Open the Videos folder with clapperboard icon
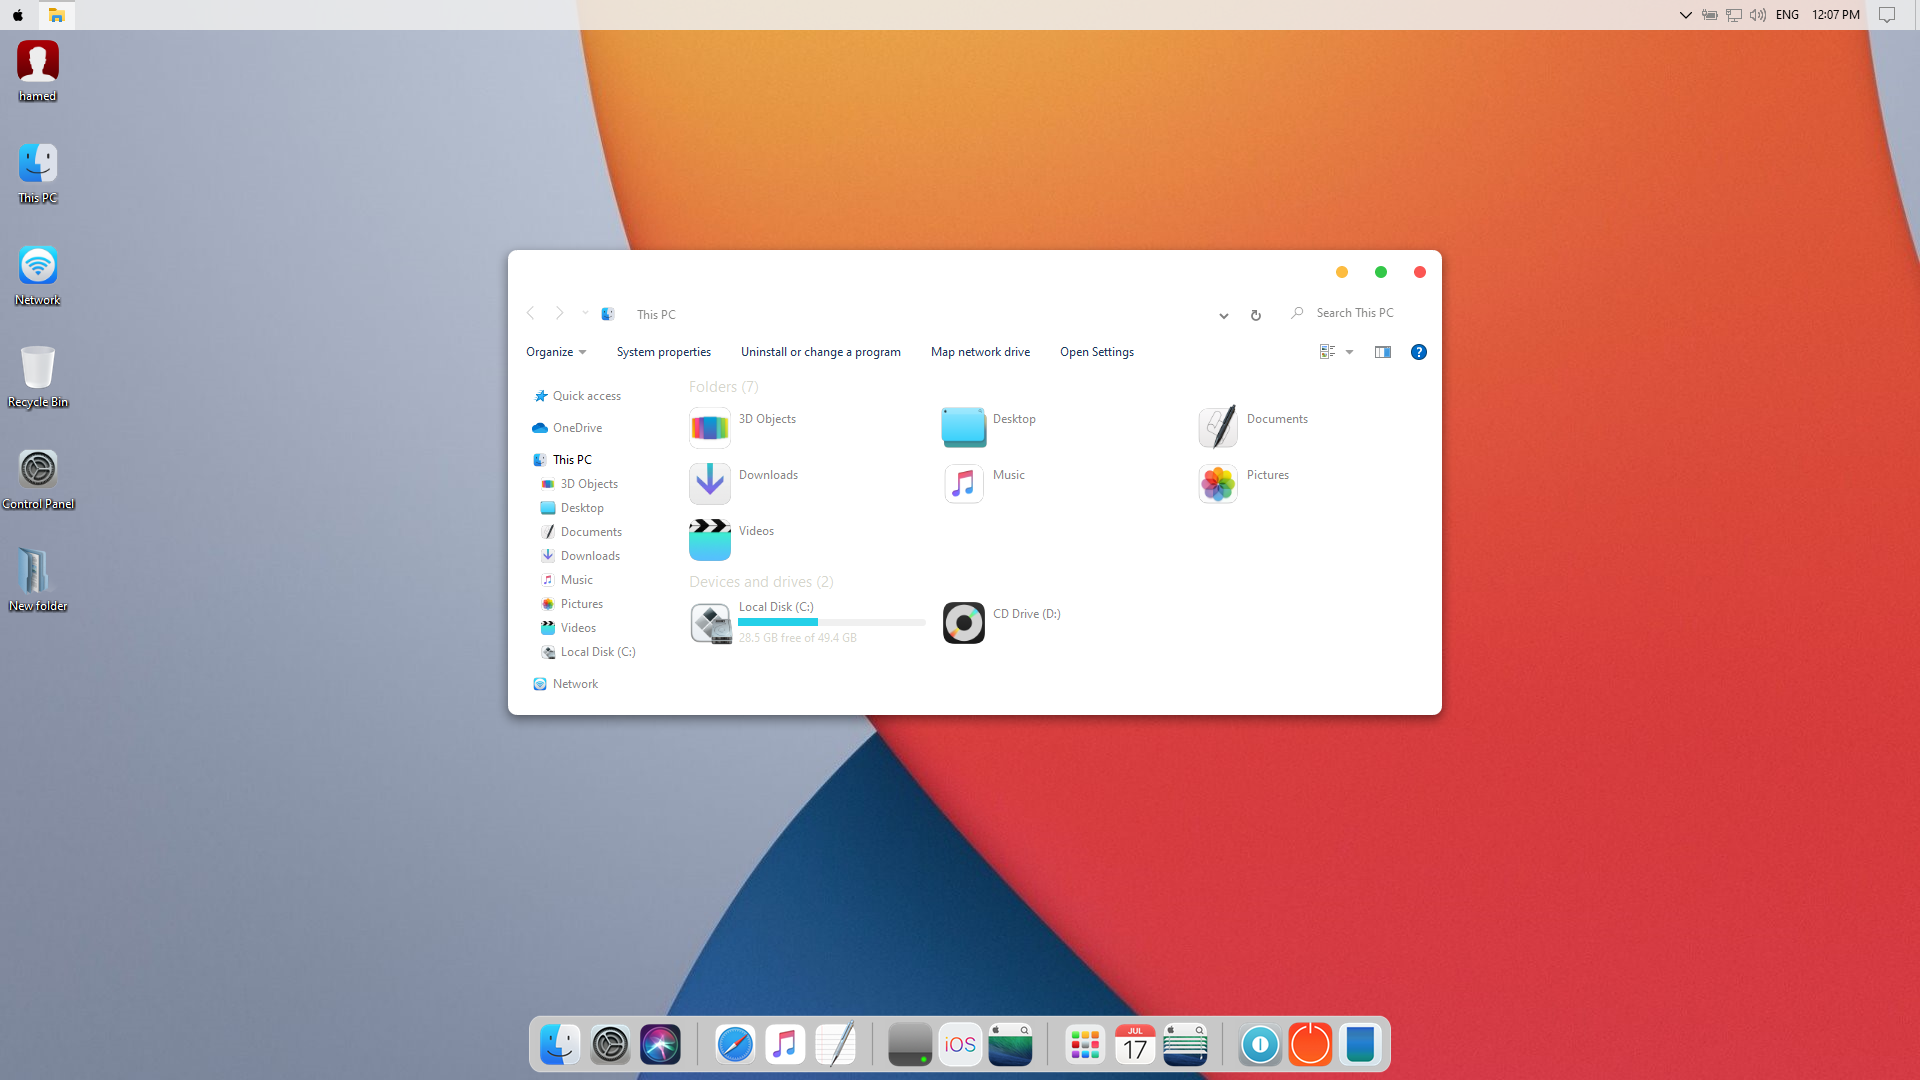 pyautogui.click(x=710, y=540)
